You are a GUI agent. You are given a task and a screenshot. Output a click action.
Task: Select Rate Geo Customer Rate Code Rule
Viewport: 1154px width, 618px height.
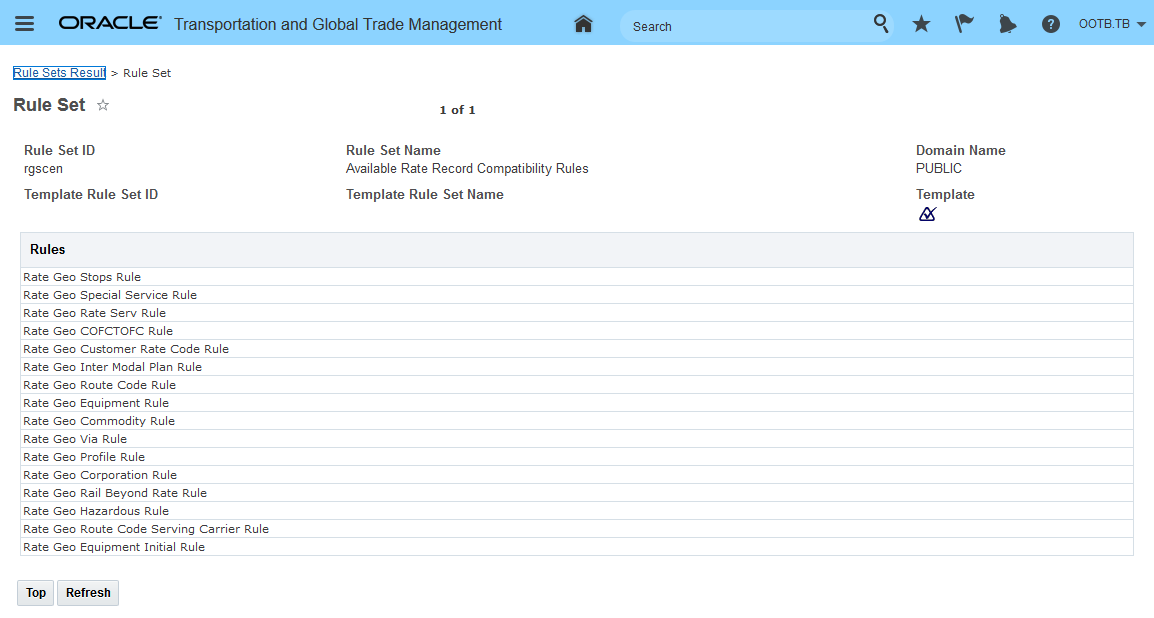[577, 349]
